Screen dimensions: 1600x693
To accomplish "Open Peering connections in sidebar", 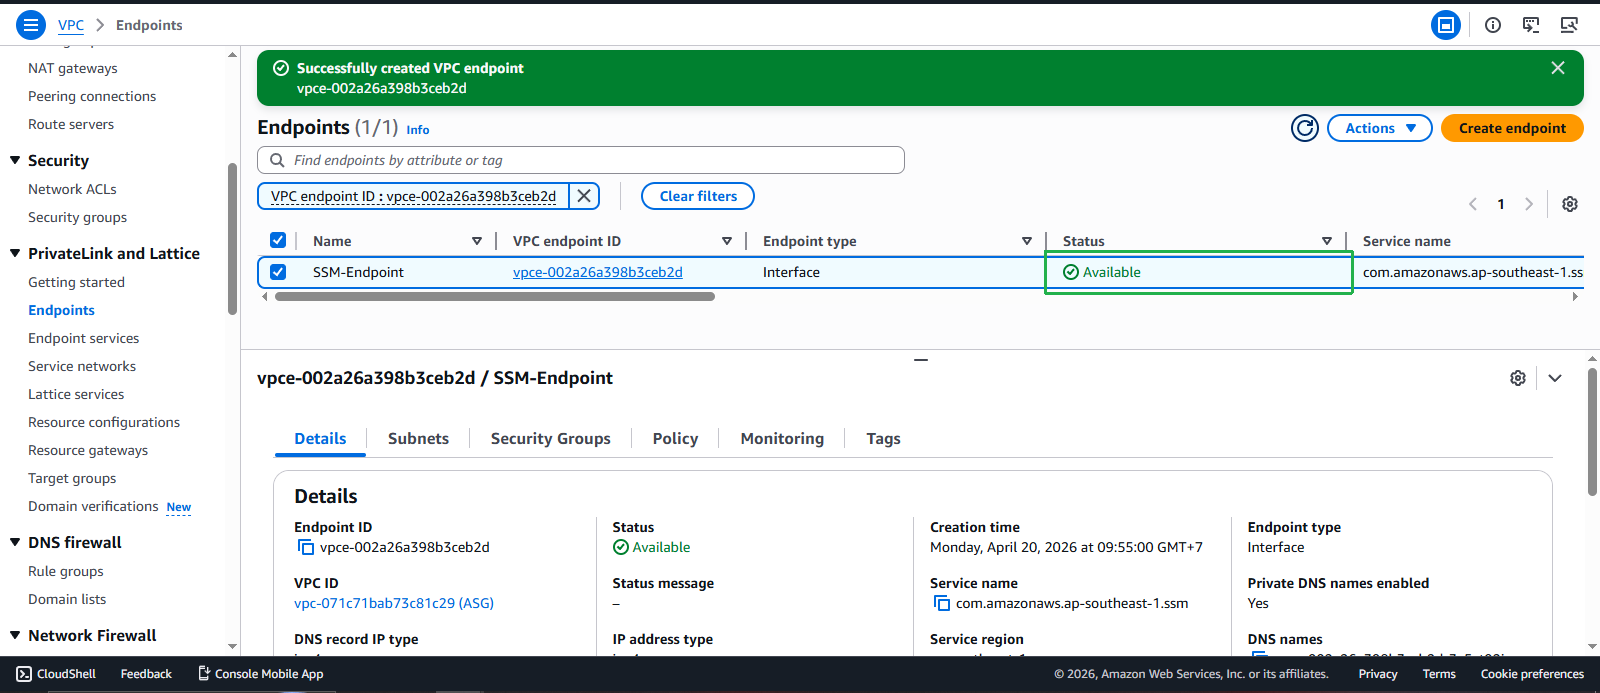I will click(x=92, y=96).
